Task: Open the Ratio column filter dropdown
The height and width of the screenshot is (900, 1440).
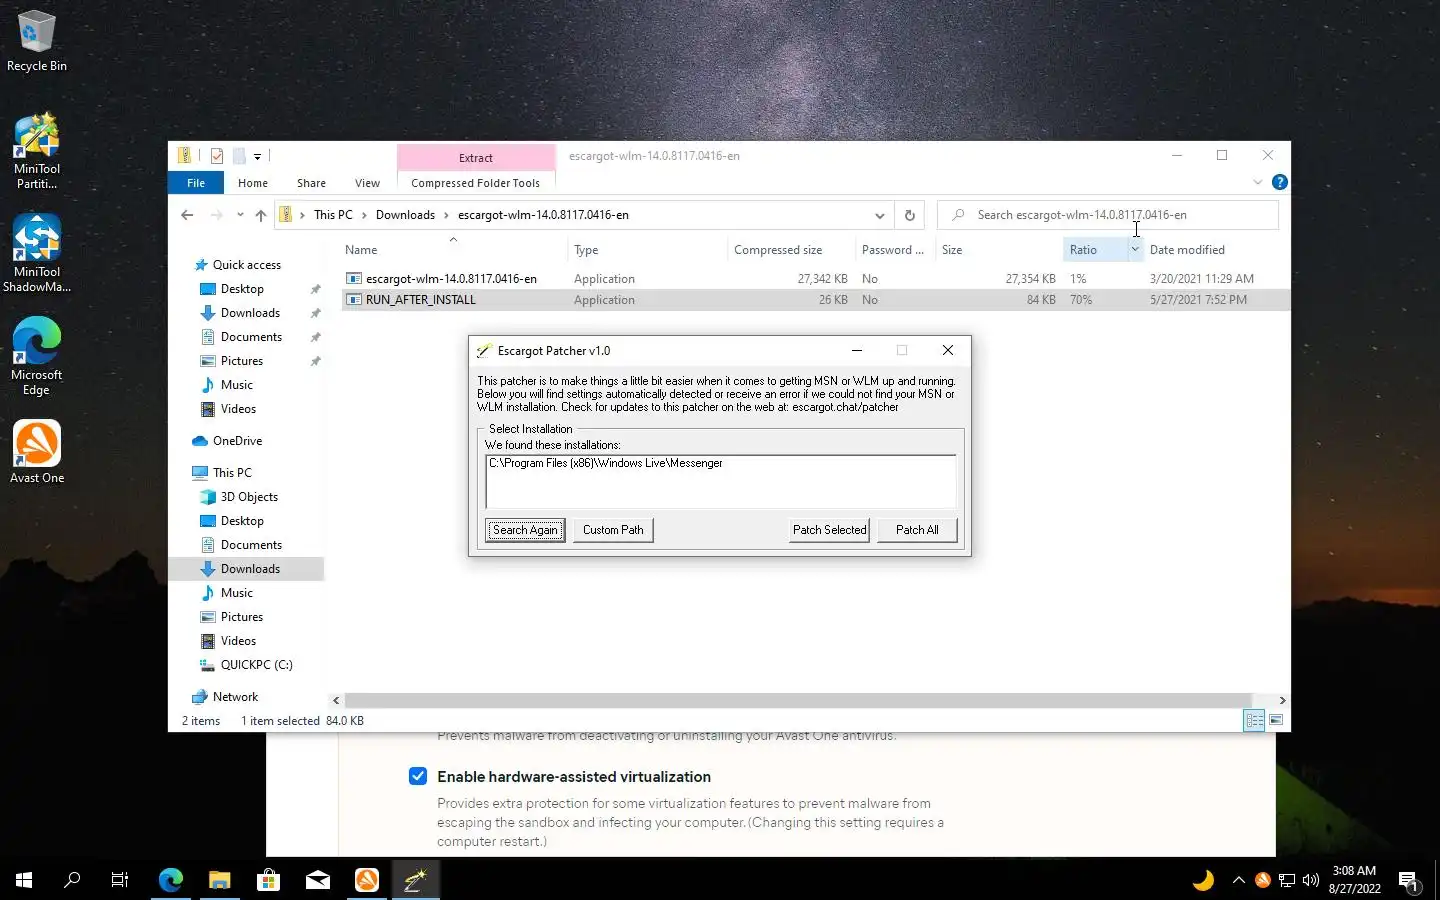Action: point(1135,250)
